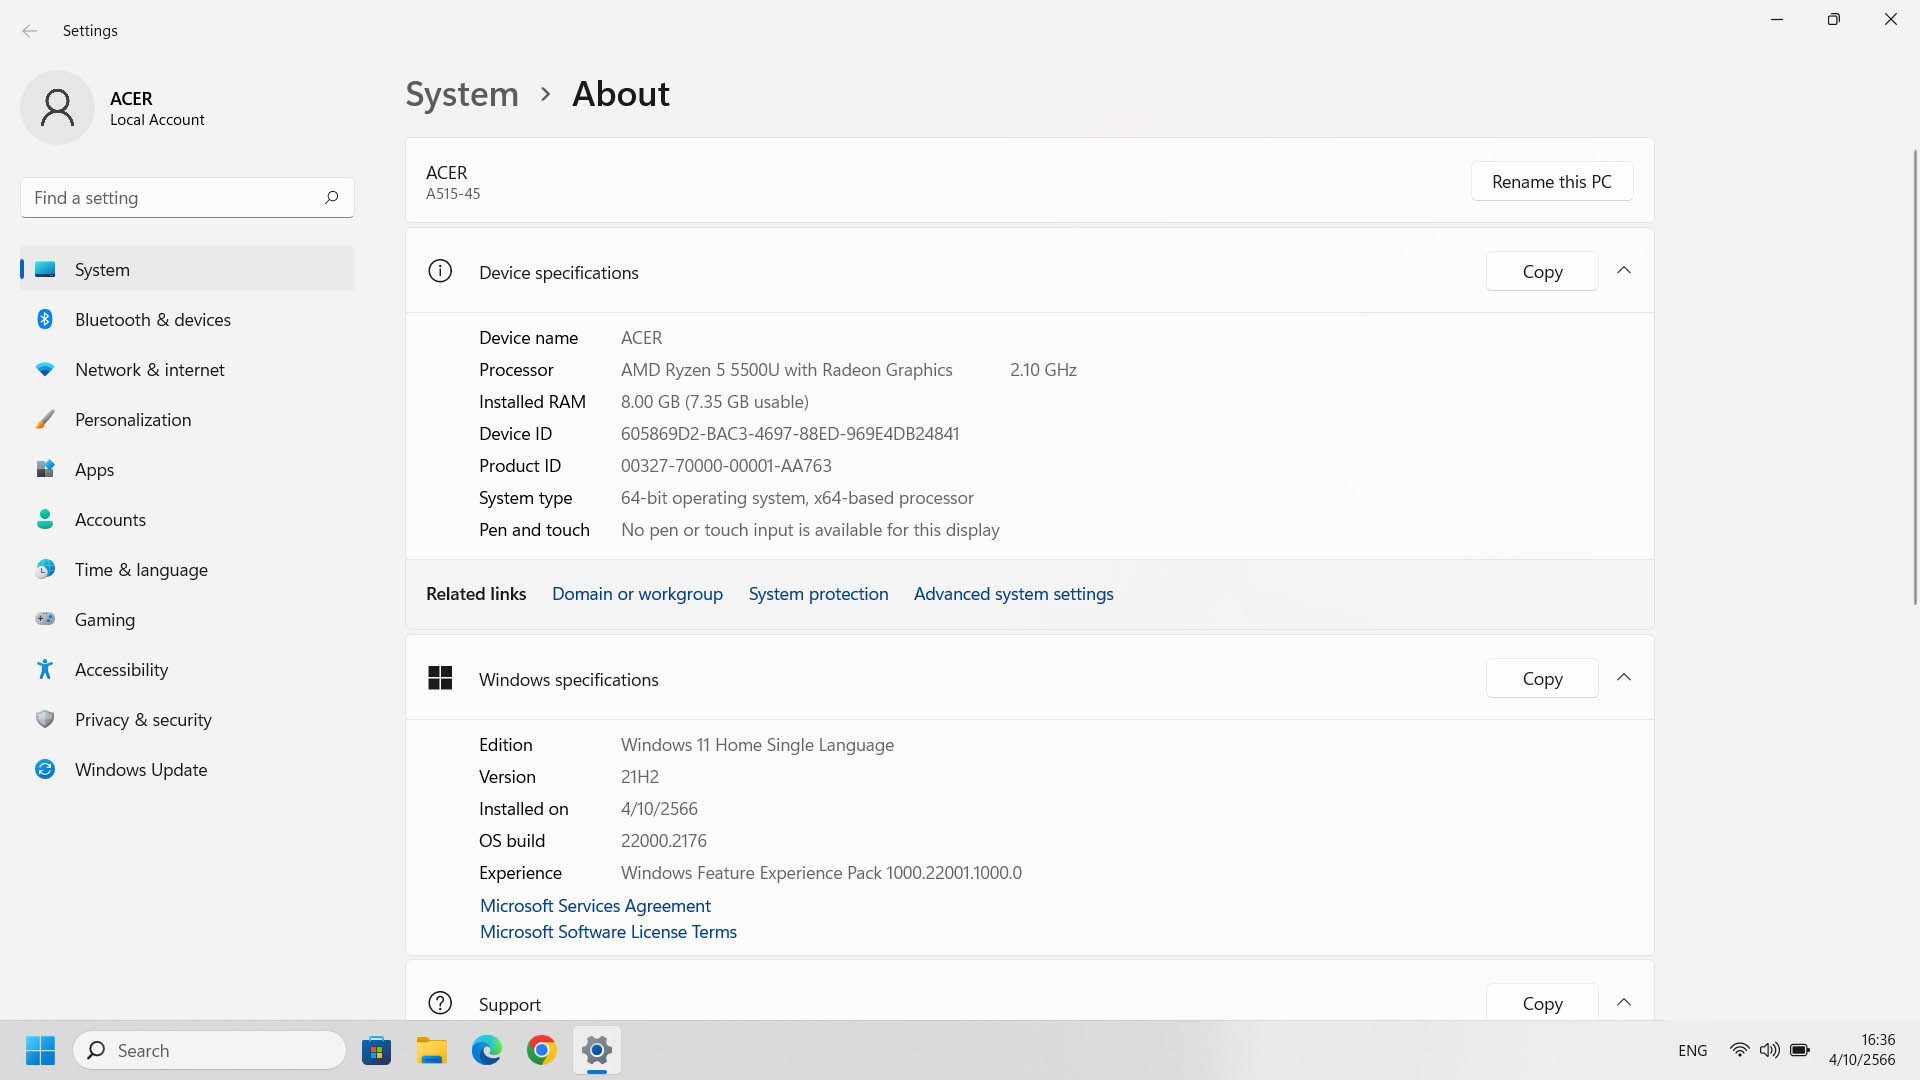Collapse the Support section chevron
Screen dimensions: 1920x1080
pos(1624,1002)
